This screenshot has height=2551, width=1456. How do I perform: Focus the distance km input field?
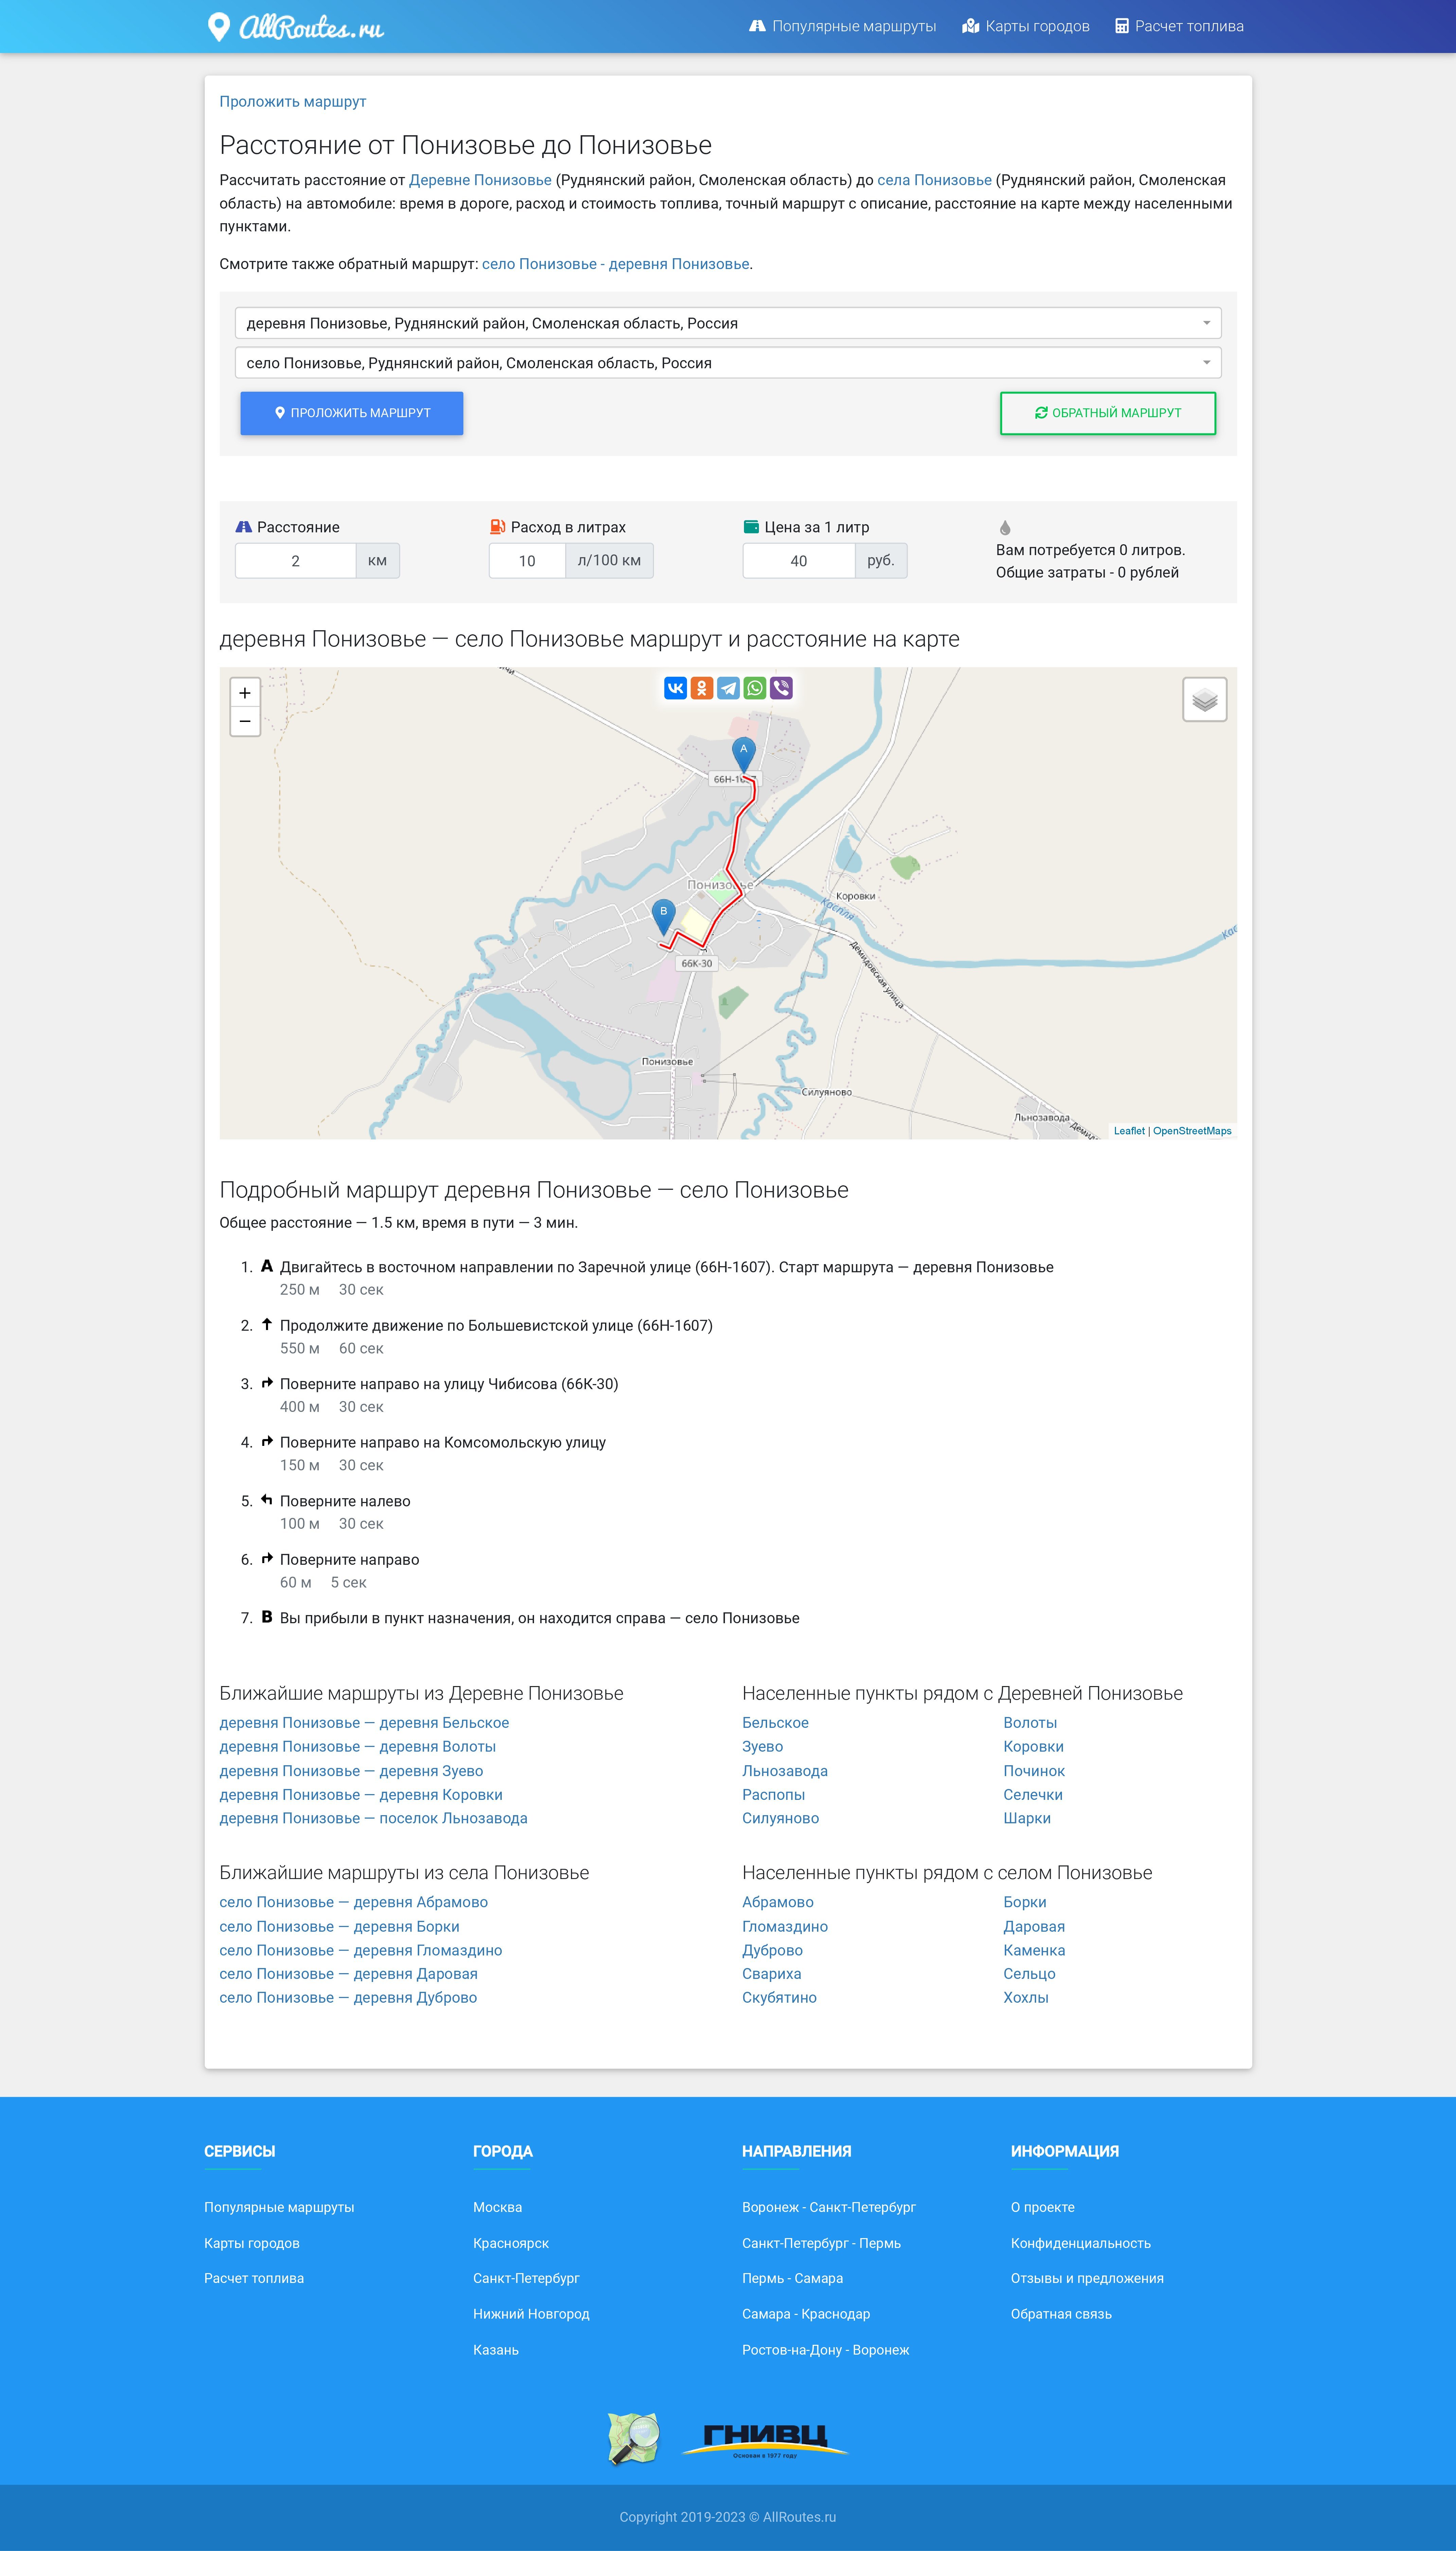click(x=296, y=561)
